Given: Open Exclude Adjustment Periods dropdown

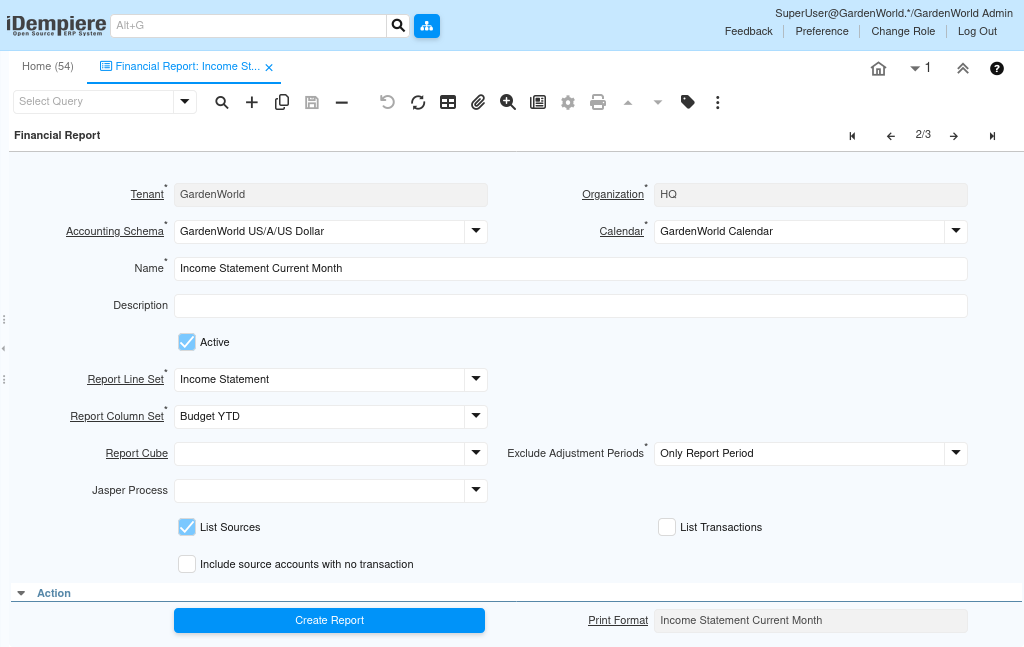Looking at the screenshot, I should 956,453.
